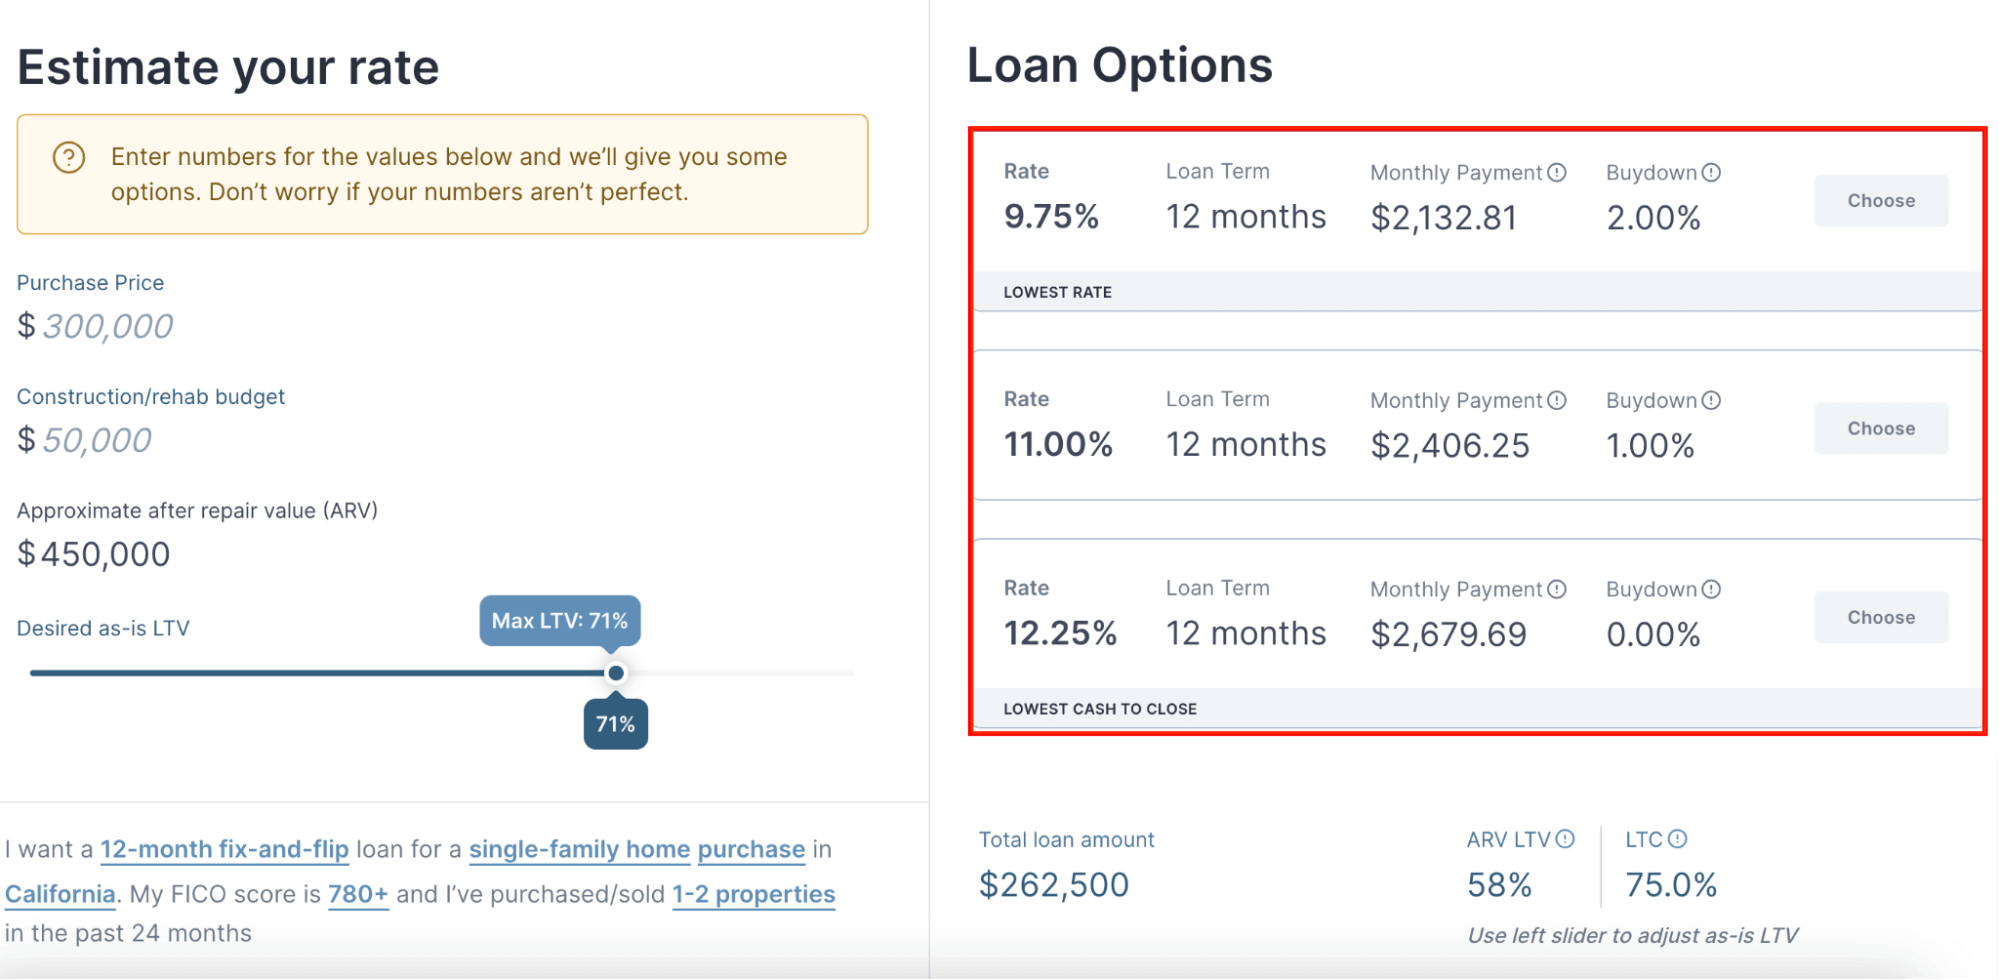Choose the 12.25% lowest cash to close option
The width and height of the screenshot is (1999, 980).
1880,617
